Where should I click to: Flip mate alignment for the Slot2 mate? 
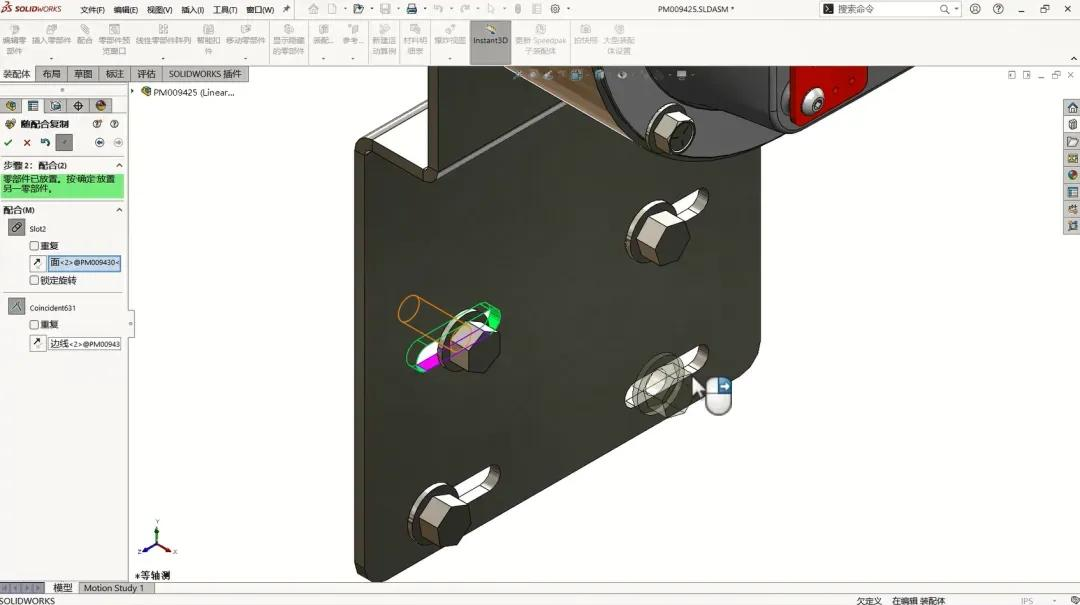[x=37, y=263]
